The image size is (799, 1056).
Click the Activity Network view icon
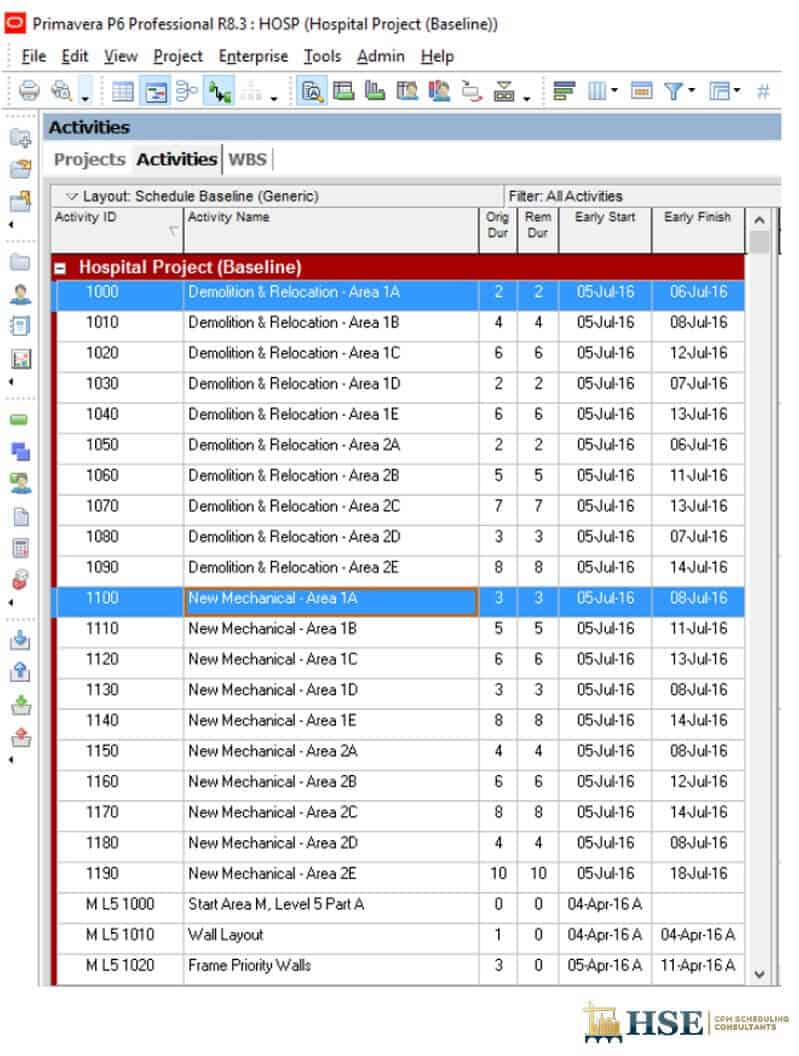point(187,92)
